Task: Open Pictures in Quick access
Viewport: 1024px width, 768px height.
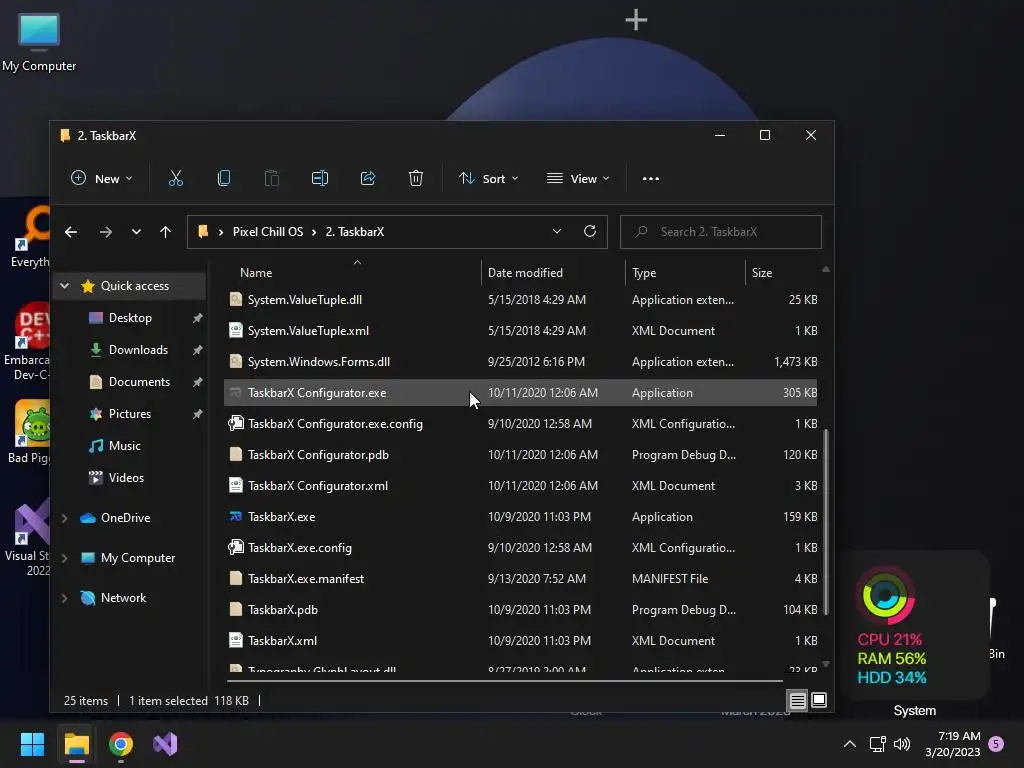Action: 129,414
